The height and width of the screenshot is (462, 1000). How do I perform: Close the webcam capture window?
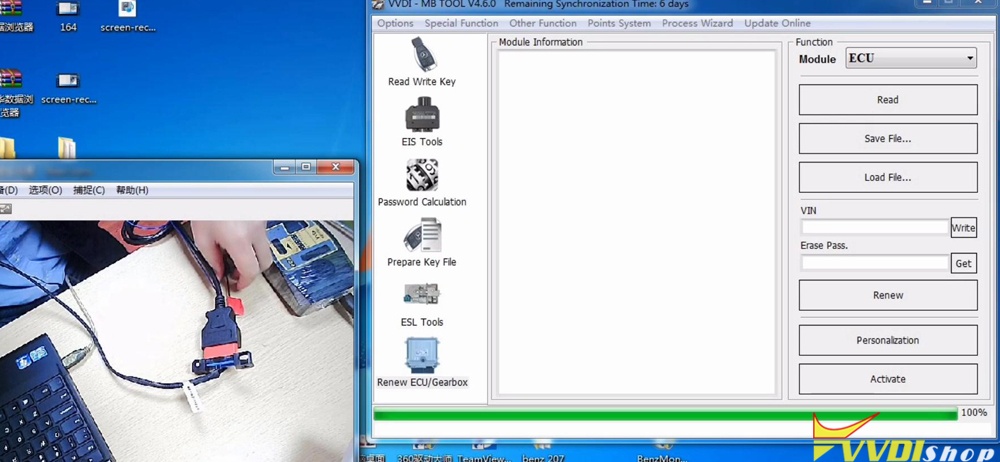335,167
